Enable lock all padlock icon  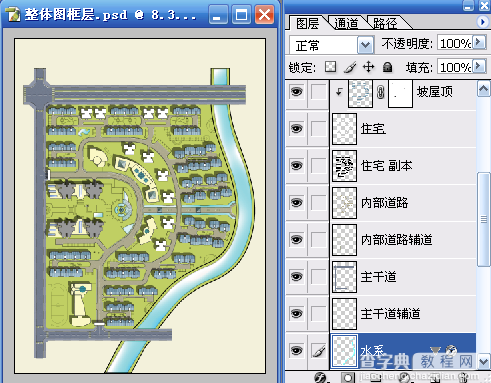coord(387,67)
